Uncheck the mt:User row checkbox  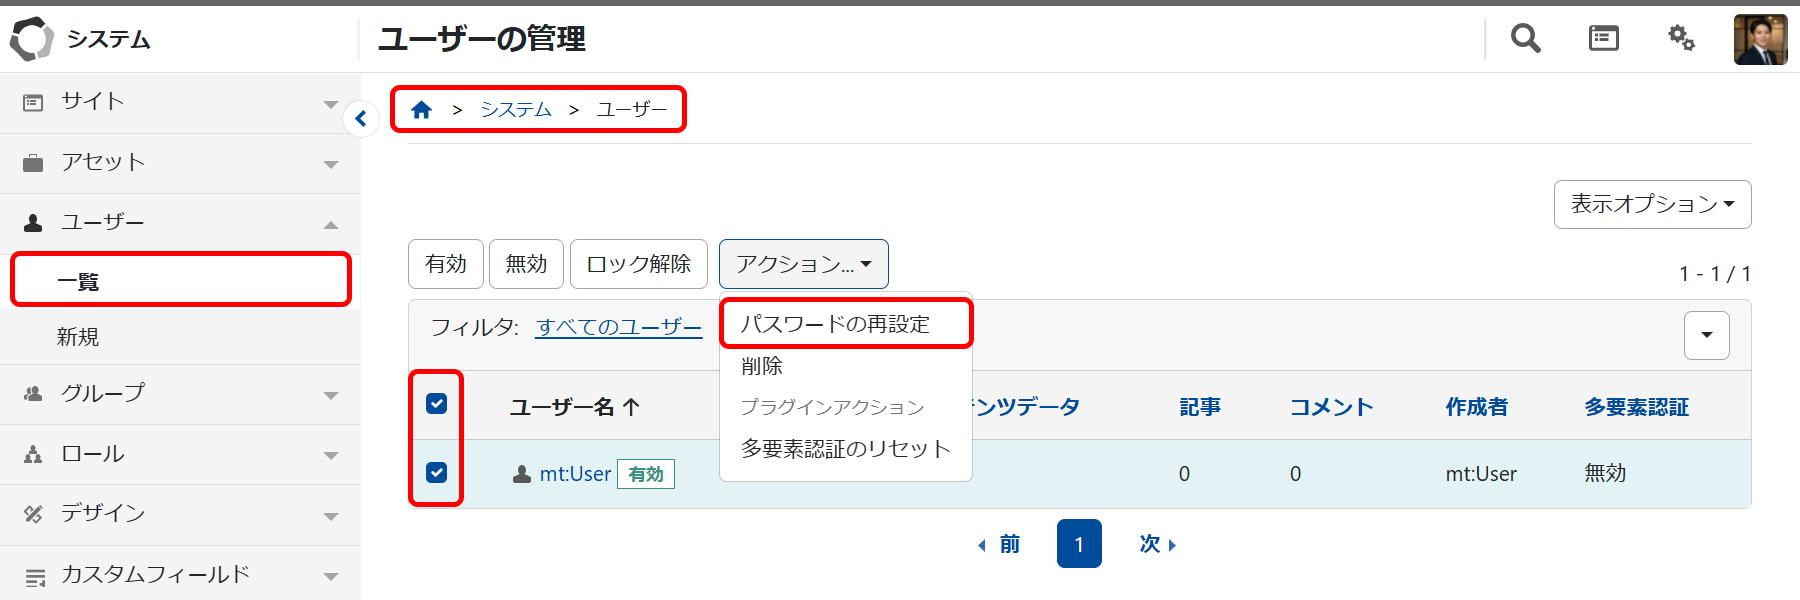[x=437, y=472]
